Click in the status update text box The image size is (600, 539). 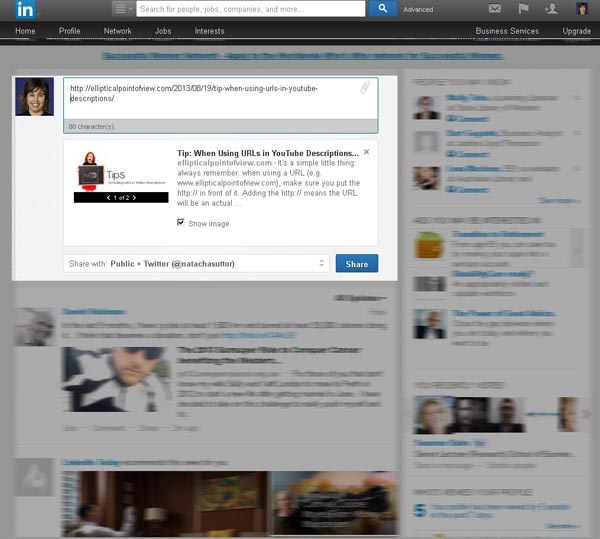click(x=220, y=99)
